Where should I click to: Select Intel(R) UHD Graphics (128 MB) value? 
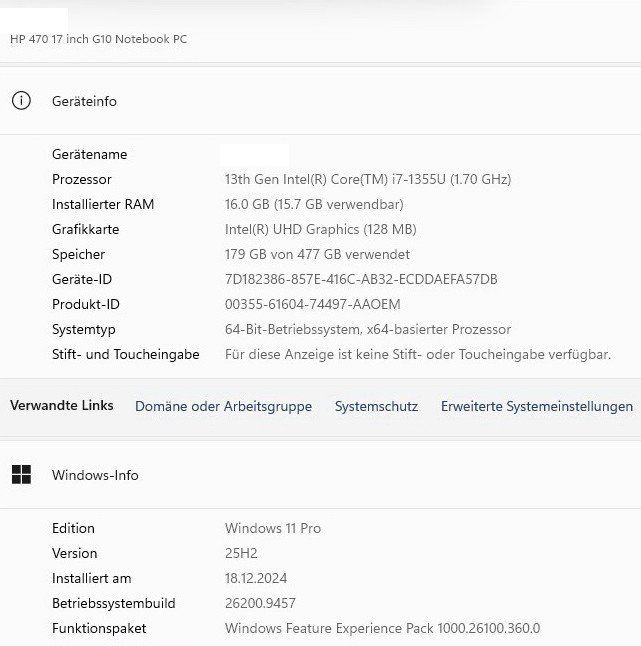320,229
